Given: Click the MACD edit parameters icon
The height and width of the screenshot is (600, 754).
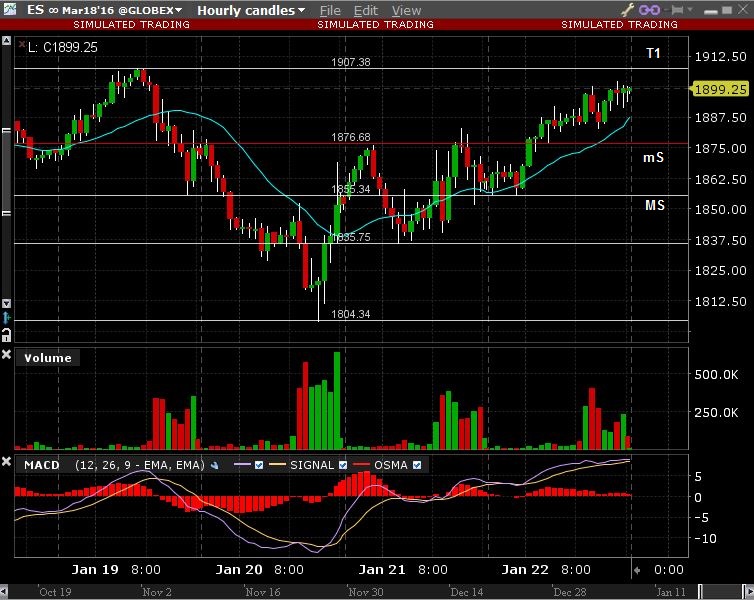Looking at the screenshot, I should 214,465.
